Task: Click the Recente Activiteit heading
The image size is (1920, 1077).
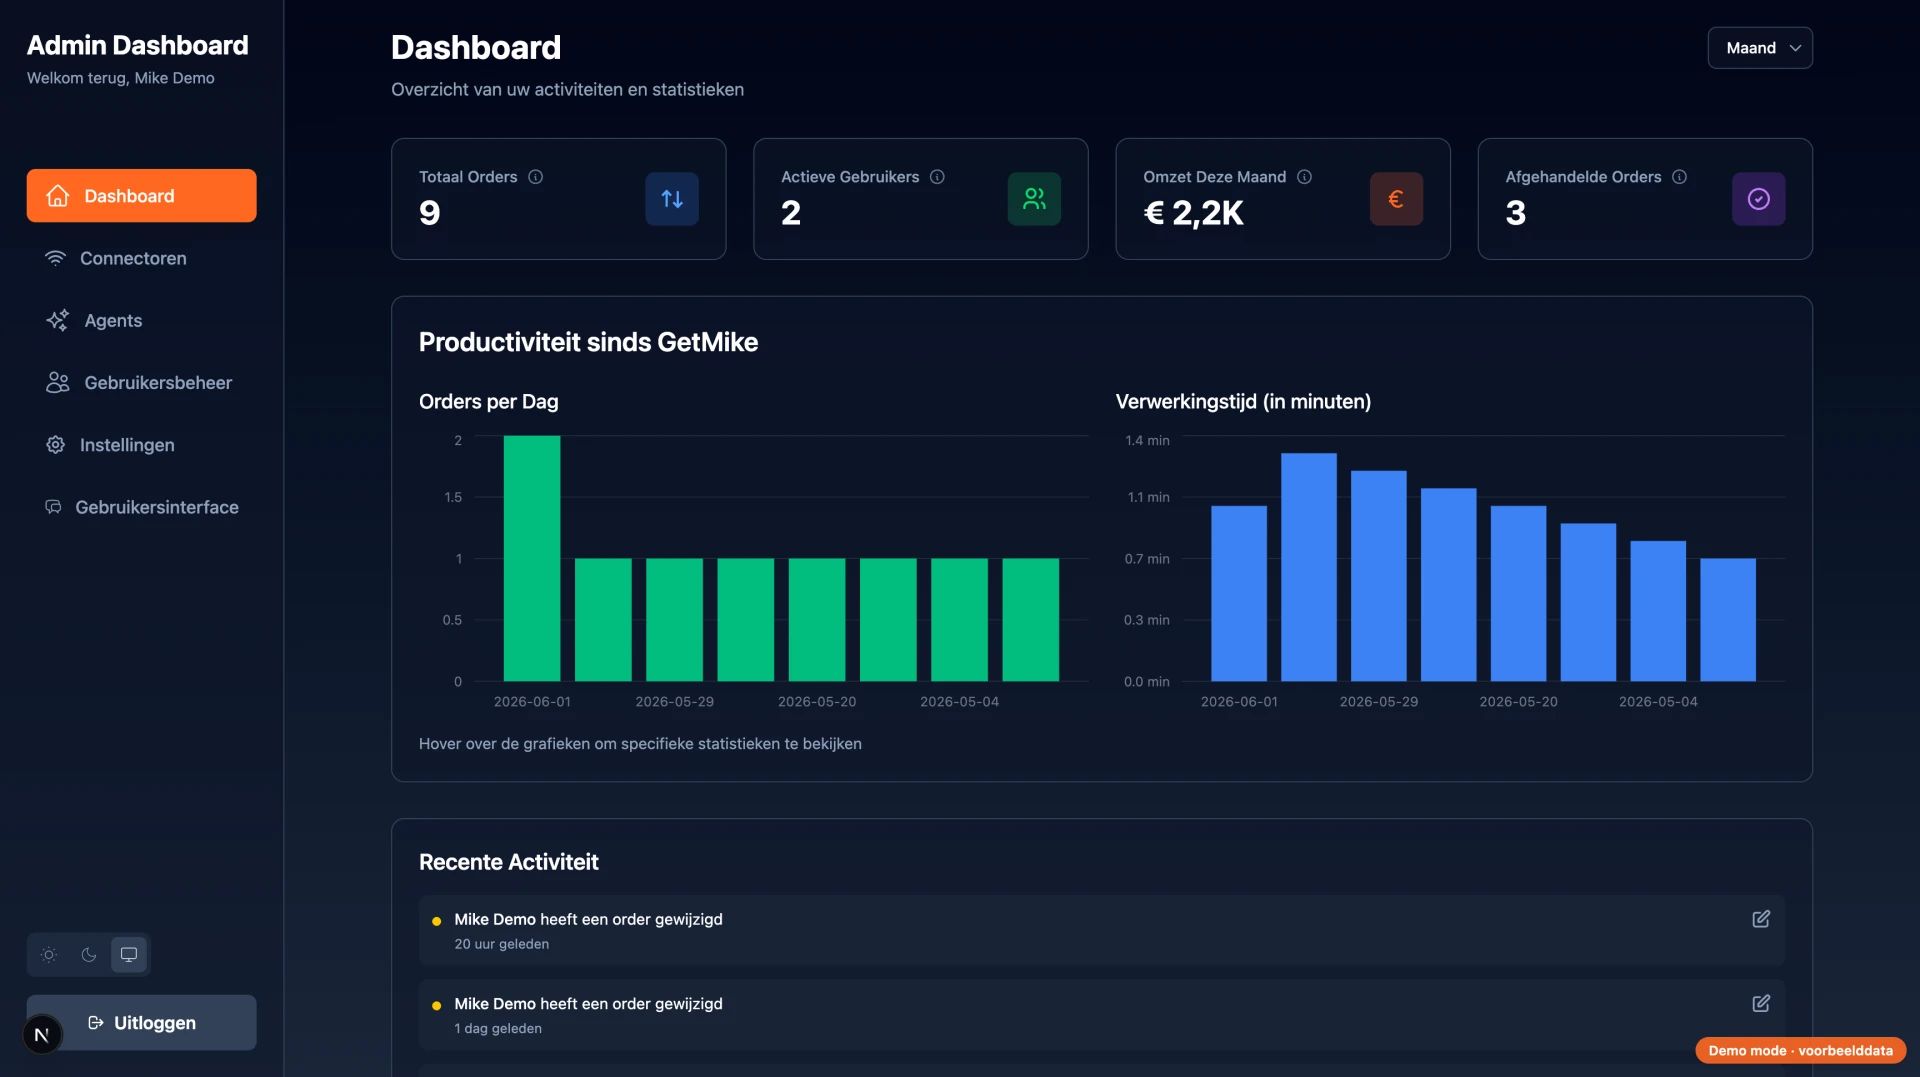Action: pos(508,862)
